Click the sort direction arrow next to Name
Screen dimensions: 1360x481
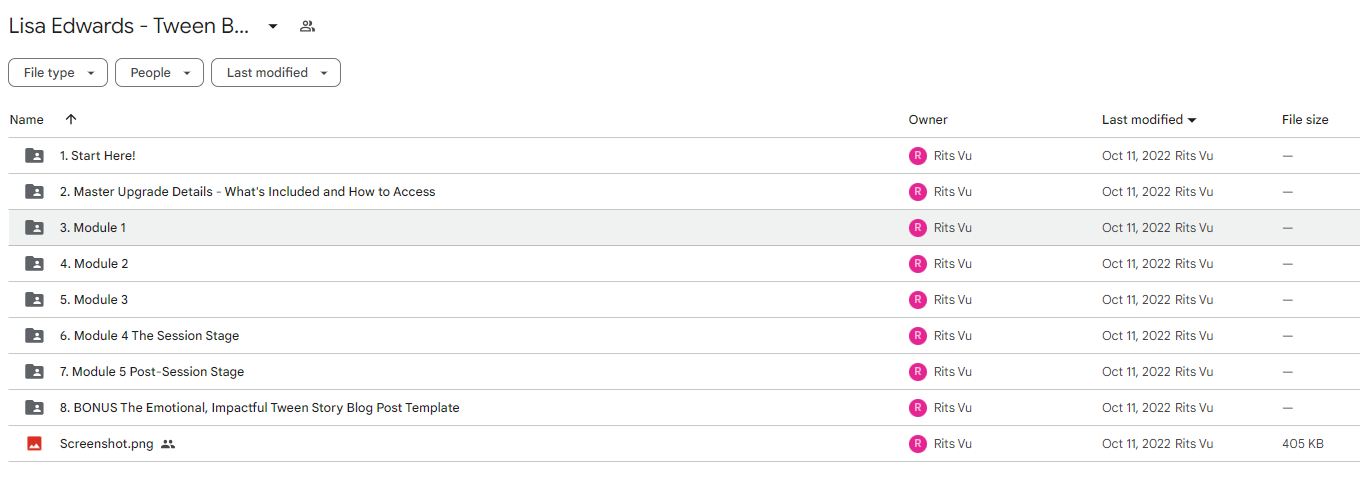pyautogui.click(x=70, y=119)
